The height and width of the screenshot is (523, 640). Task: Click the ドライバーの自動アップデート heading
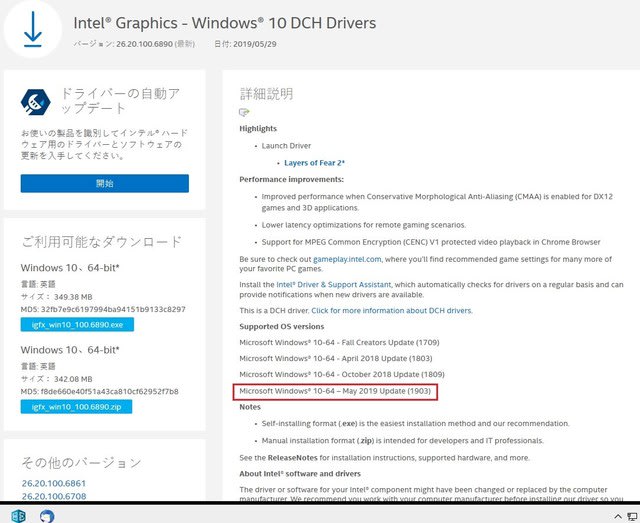(x=120, y=101)
